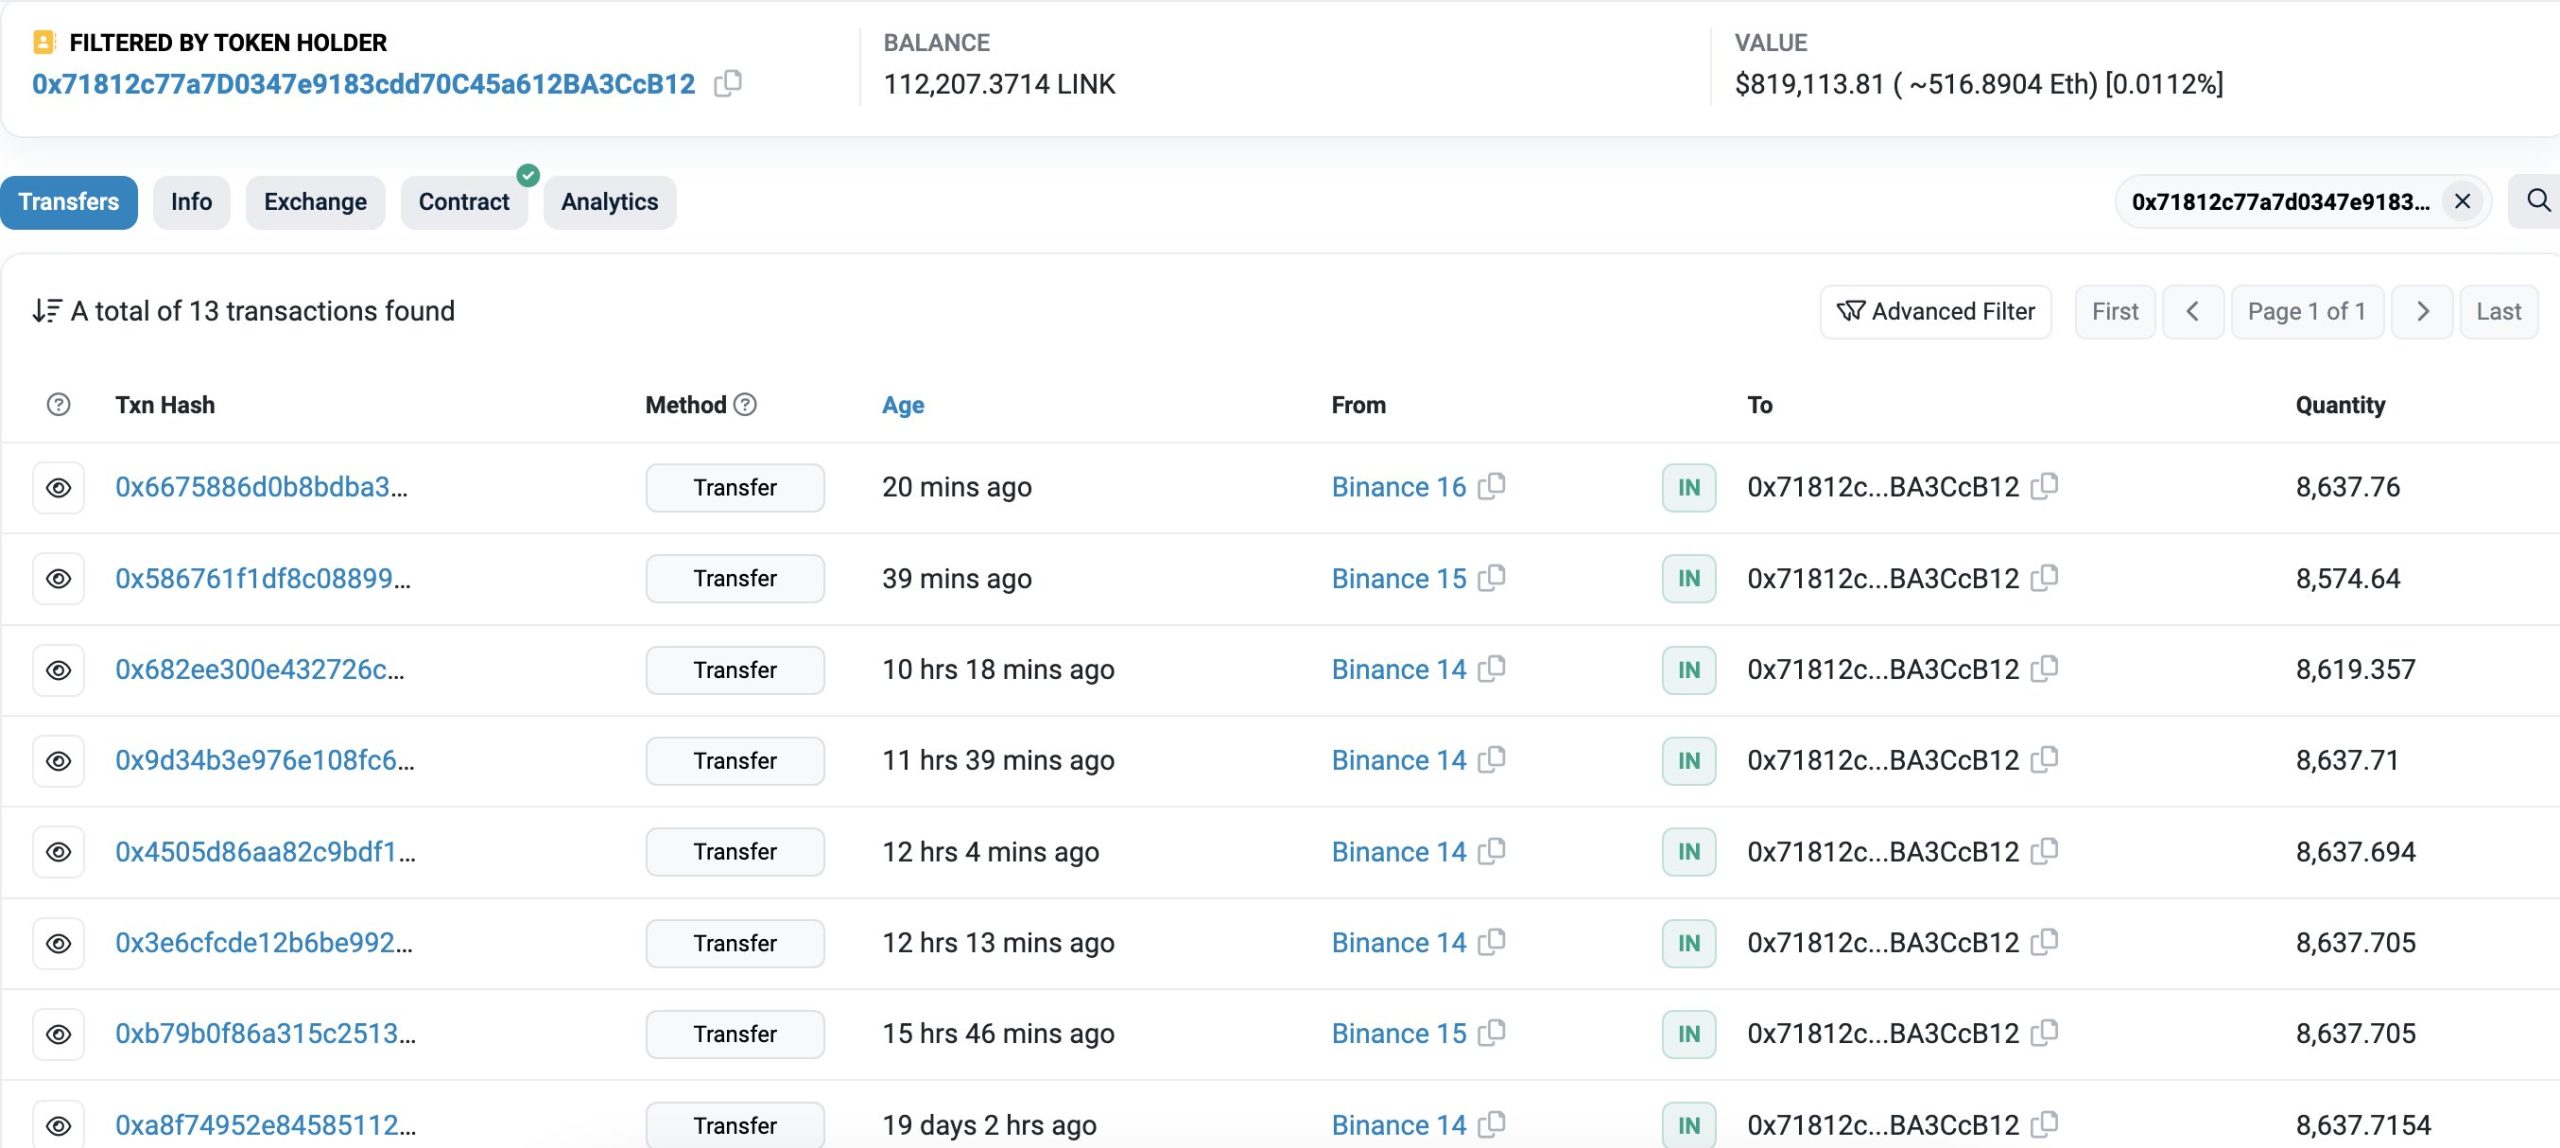The width and height of the screenshot is (2560, 1148).
Task: Copy Binance 14 address in 12 hrs 4 mins row
Action: [1491, 851]
